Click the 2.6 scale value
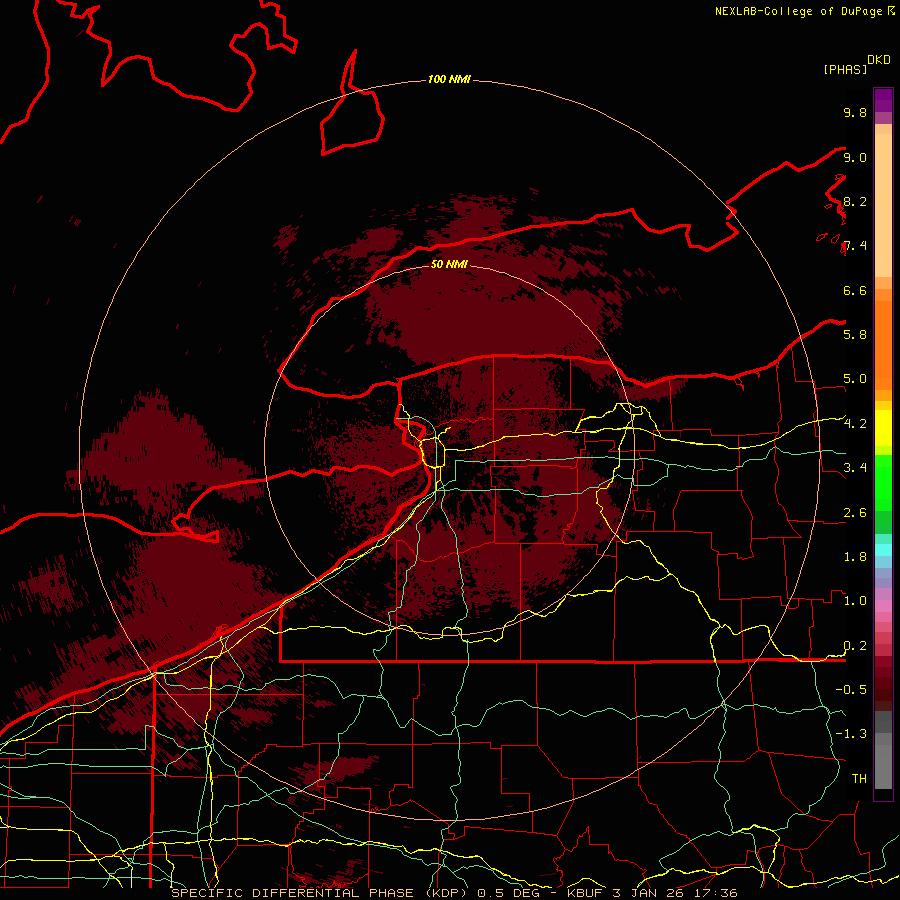The image size is (900, 900). coord(855,513)
